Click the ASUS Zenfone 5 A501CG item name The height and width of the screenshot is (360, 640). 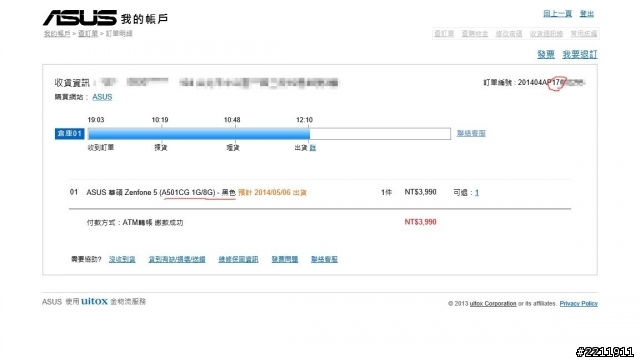[x=161, y=192]
